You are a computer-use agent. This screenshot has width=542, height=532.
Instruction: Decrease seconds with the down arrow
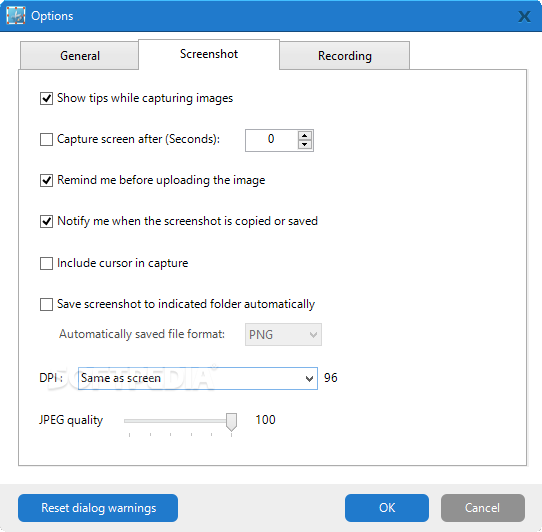point(305,145)
